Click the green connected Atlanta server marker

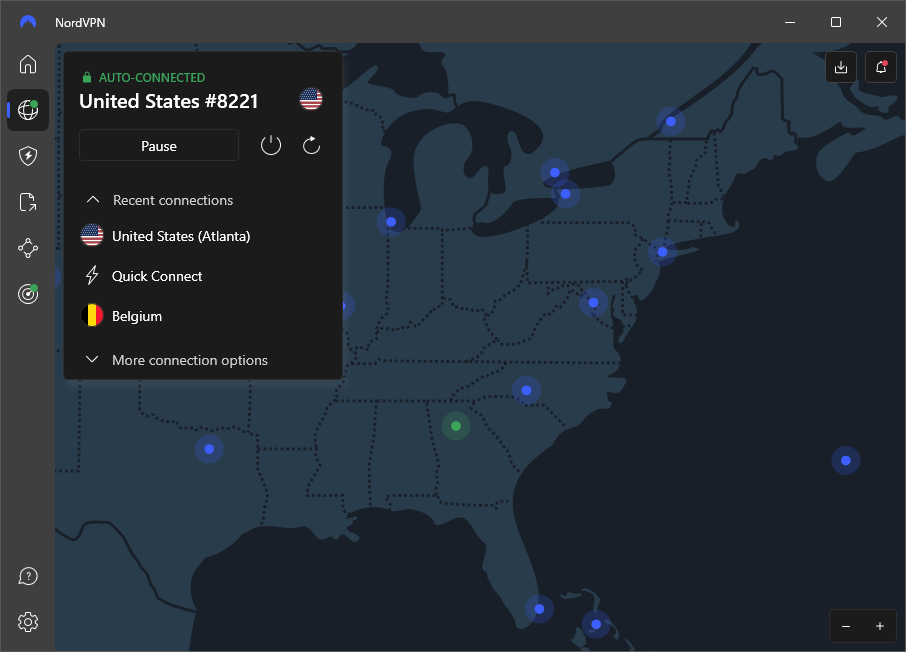456,426
